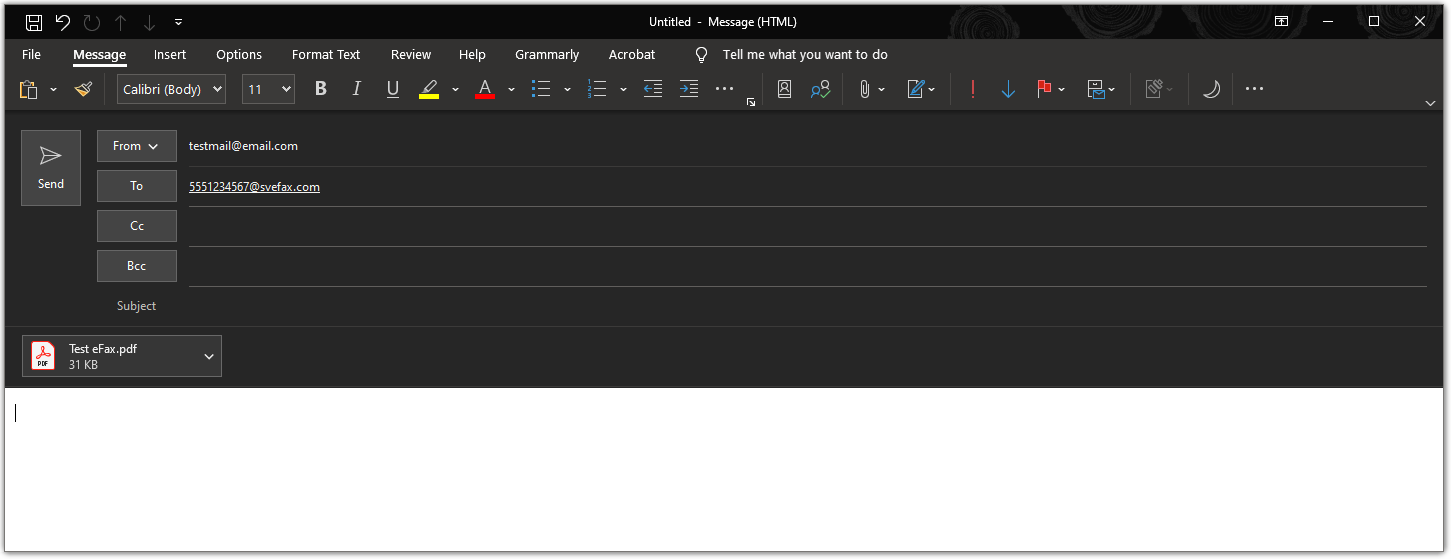Mark message as Low Importance
This screenshot has height=559, width=1451.
click(1008, 89)
